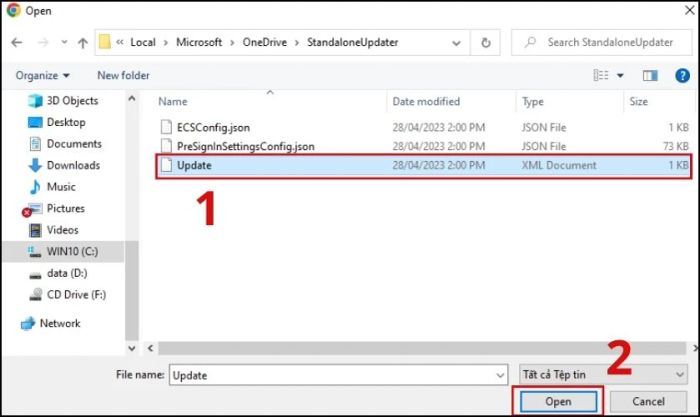The width and height of the screenshot is (700, 417).
Task: Create a New folder
Action: tap(123, 75)
